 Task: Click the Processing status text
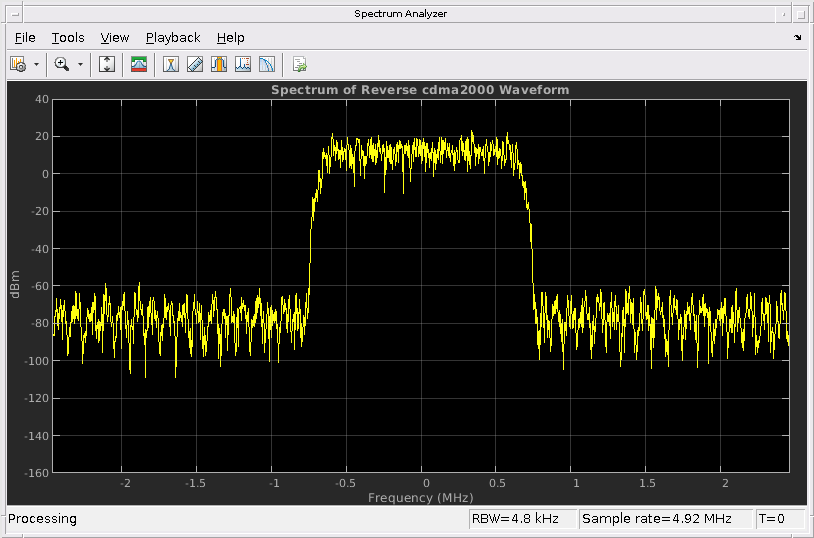(x=42, y=519)
